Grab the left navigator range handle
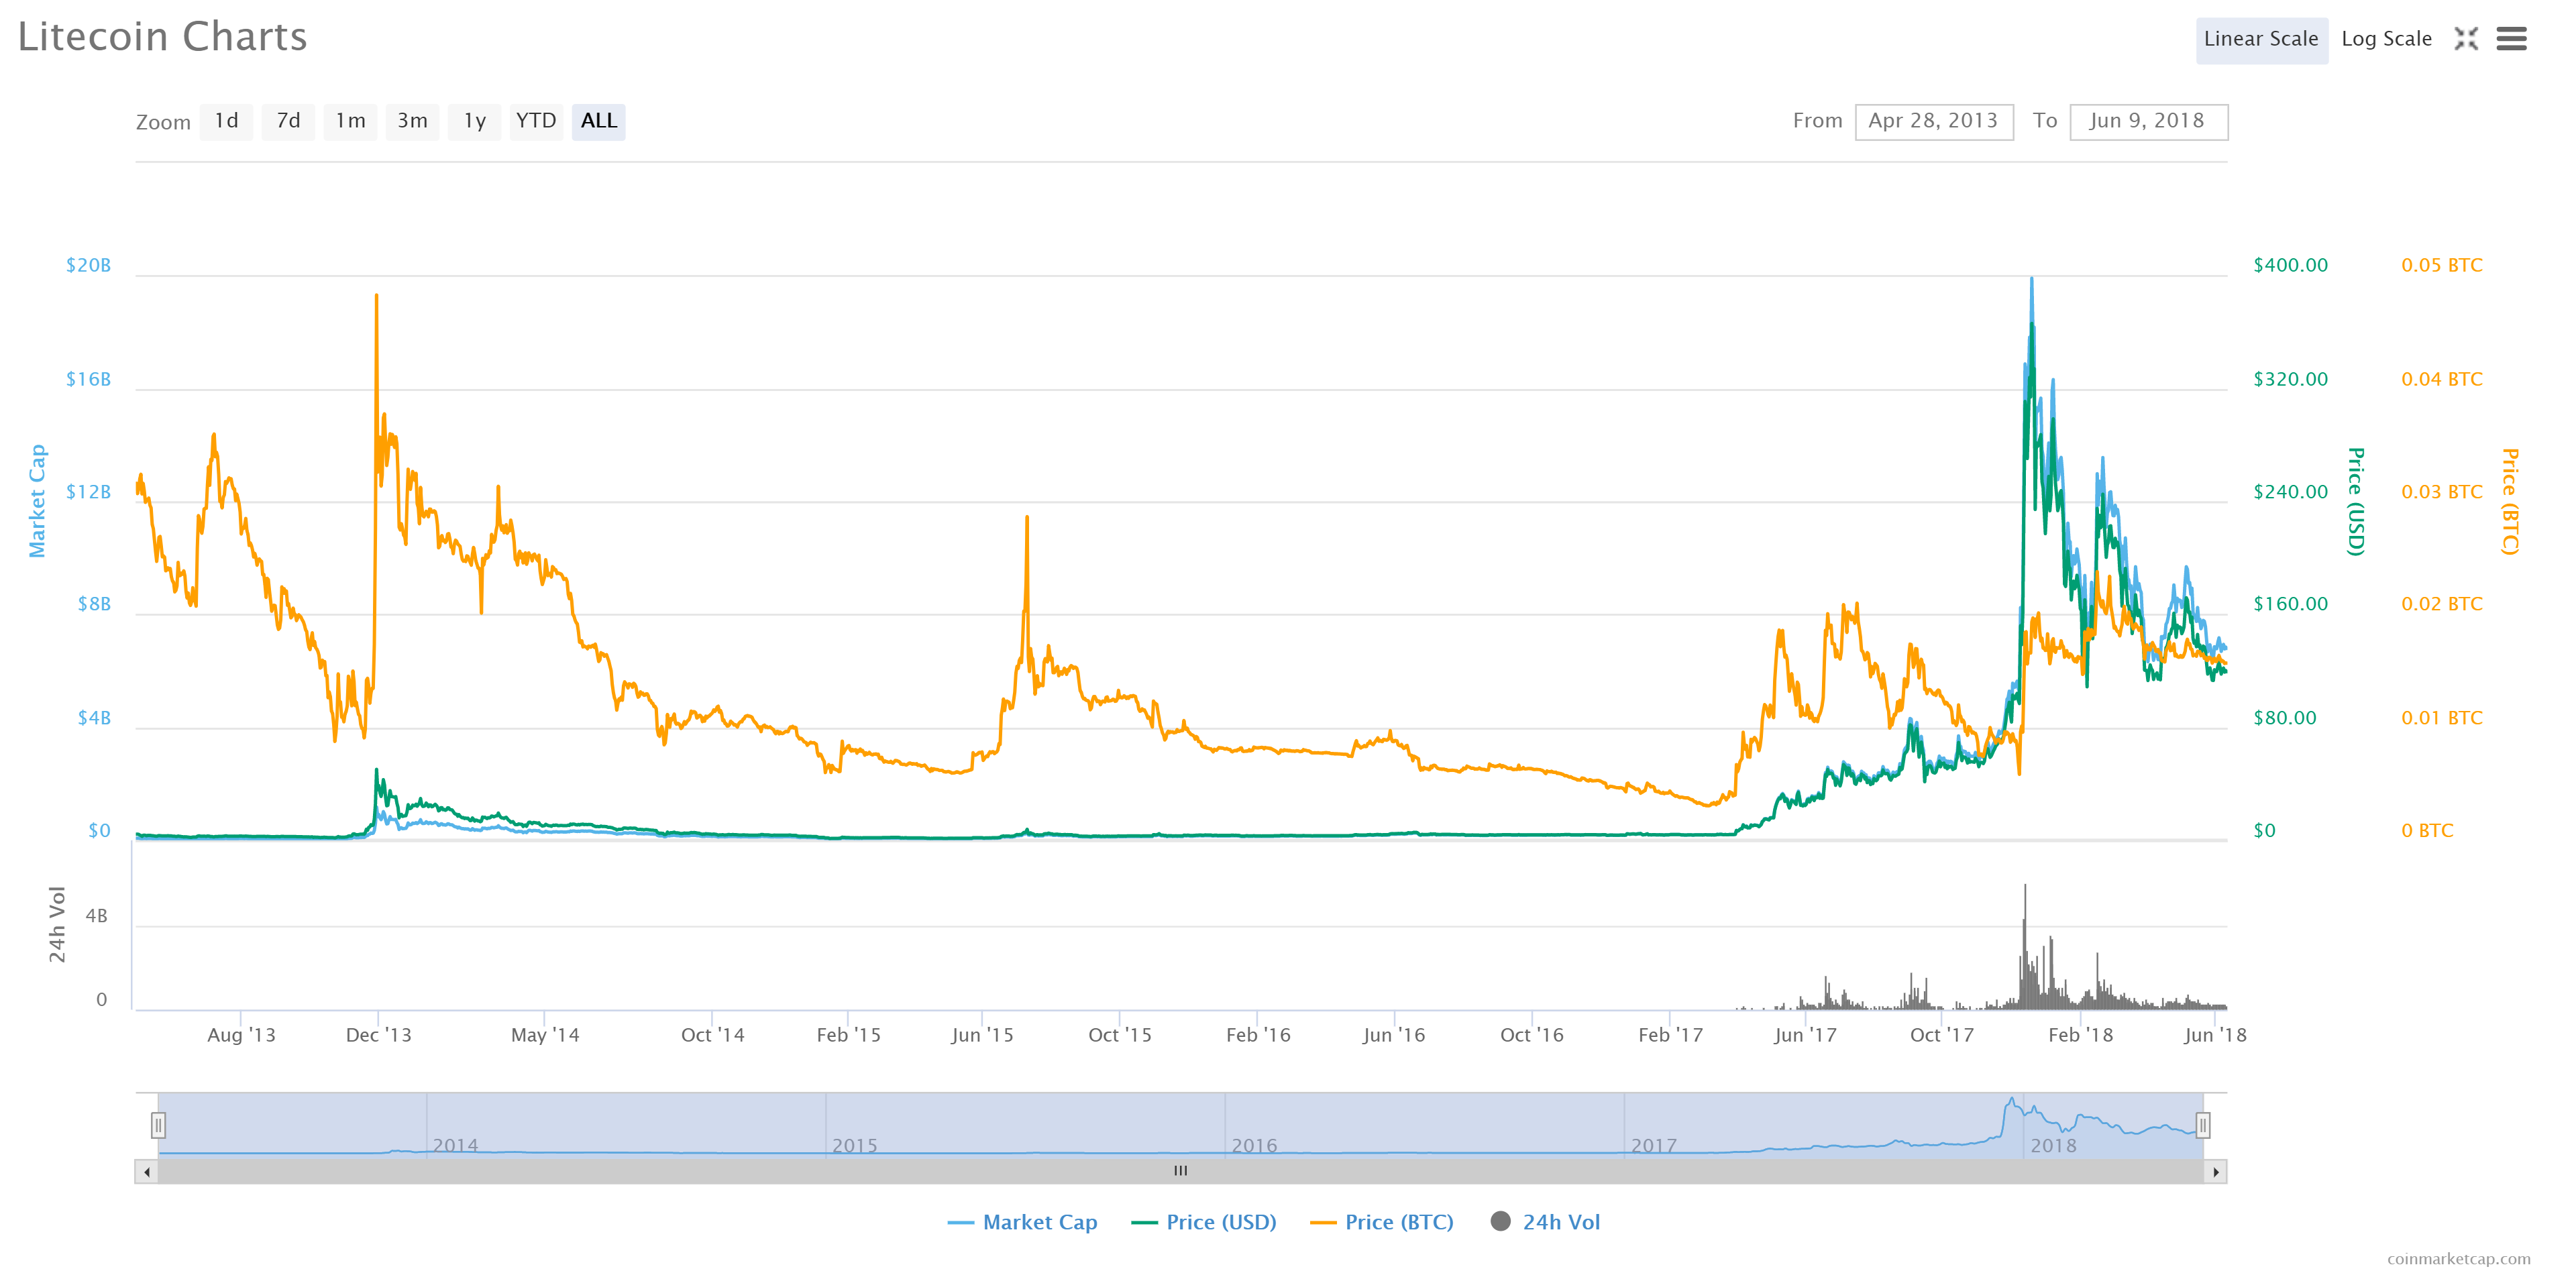Screen dimensions: 2576x1273 [158, 1126]
